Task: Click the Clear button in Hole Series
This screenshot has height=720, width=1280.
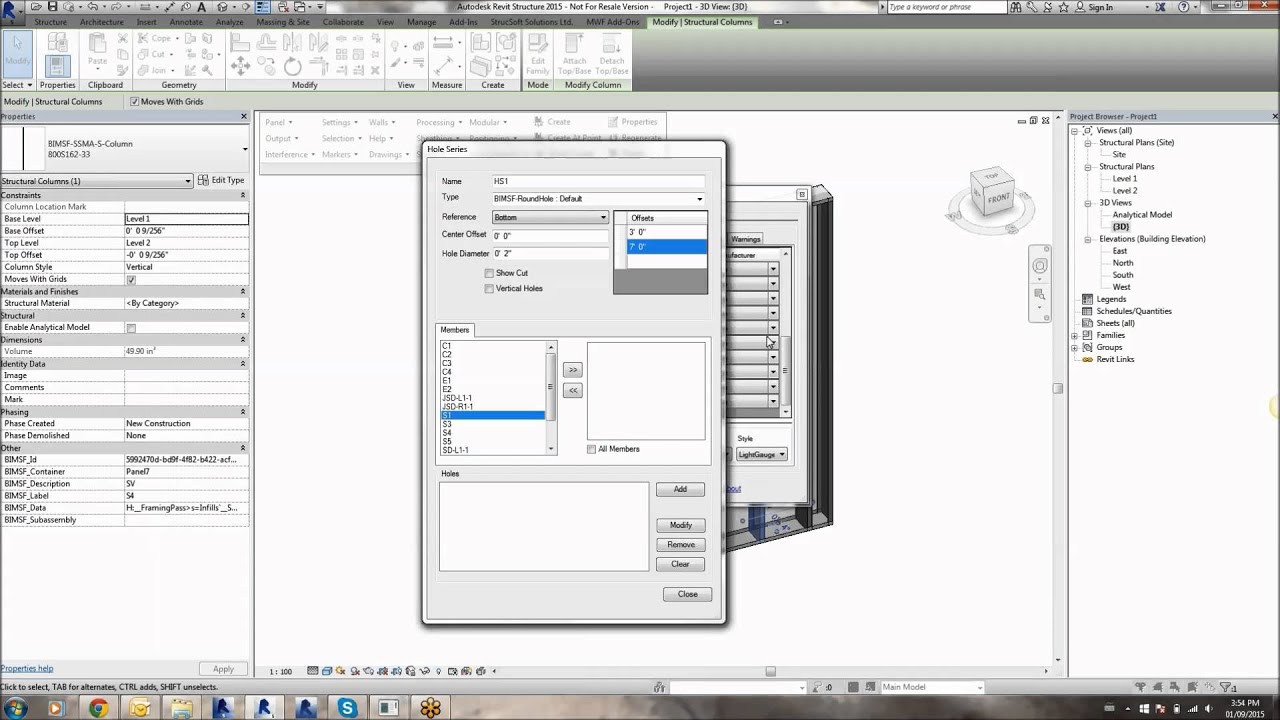Action: (680, 564)
